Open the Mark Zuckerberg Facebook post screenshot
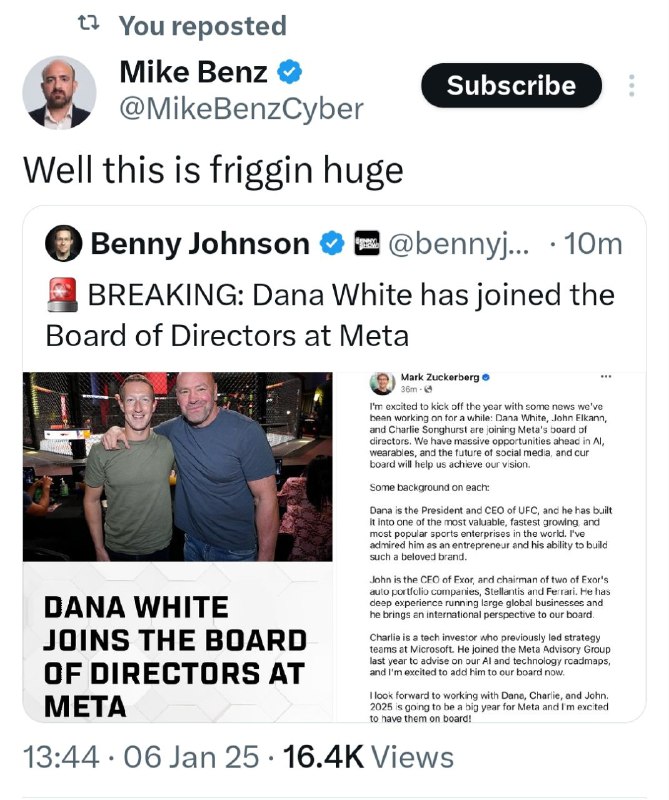This screenshot has height=800, width=669. [x=490, y=546]
